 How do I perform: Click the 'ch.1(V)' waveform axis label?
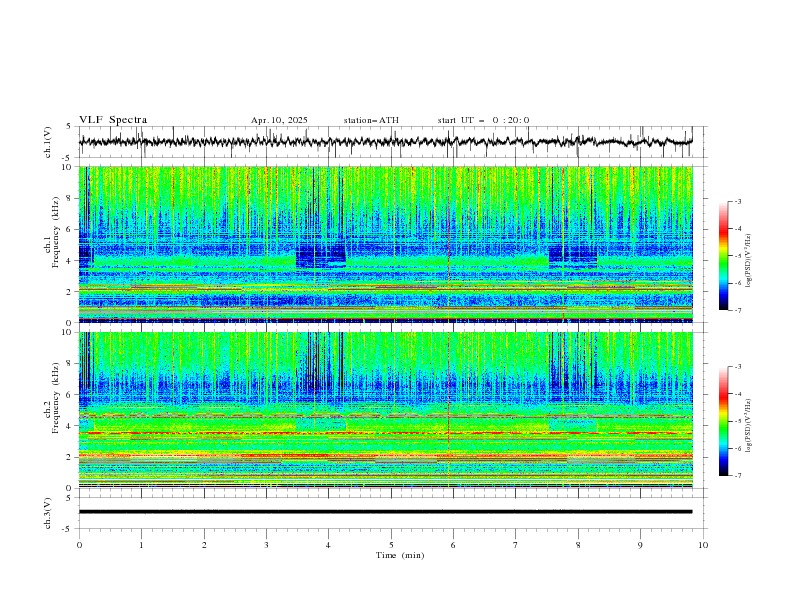pyautogui.click(x=48, y=142)
